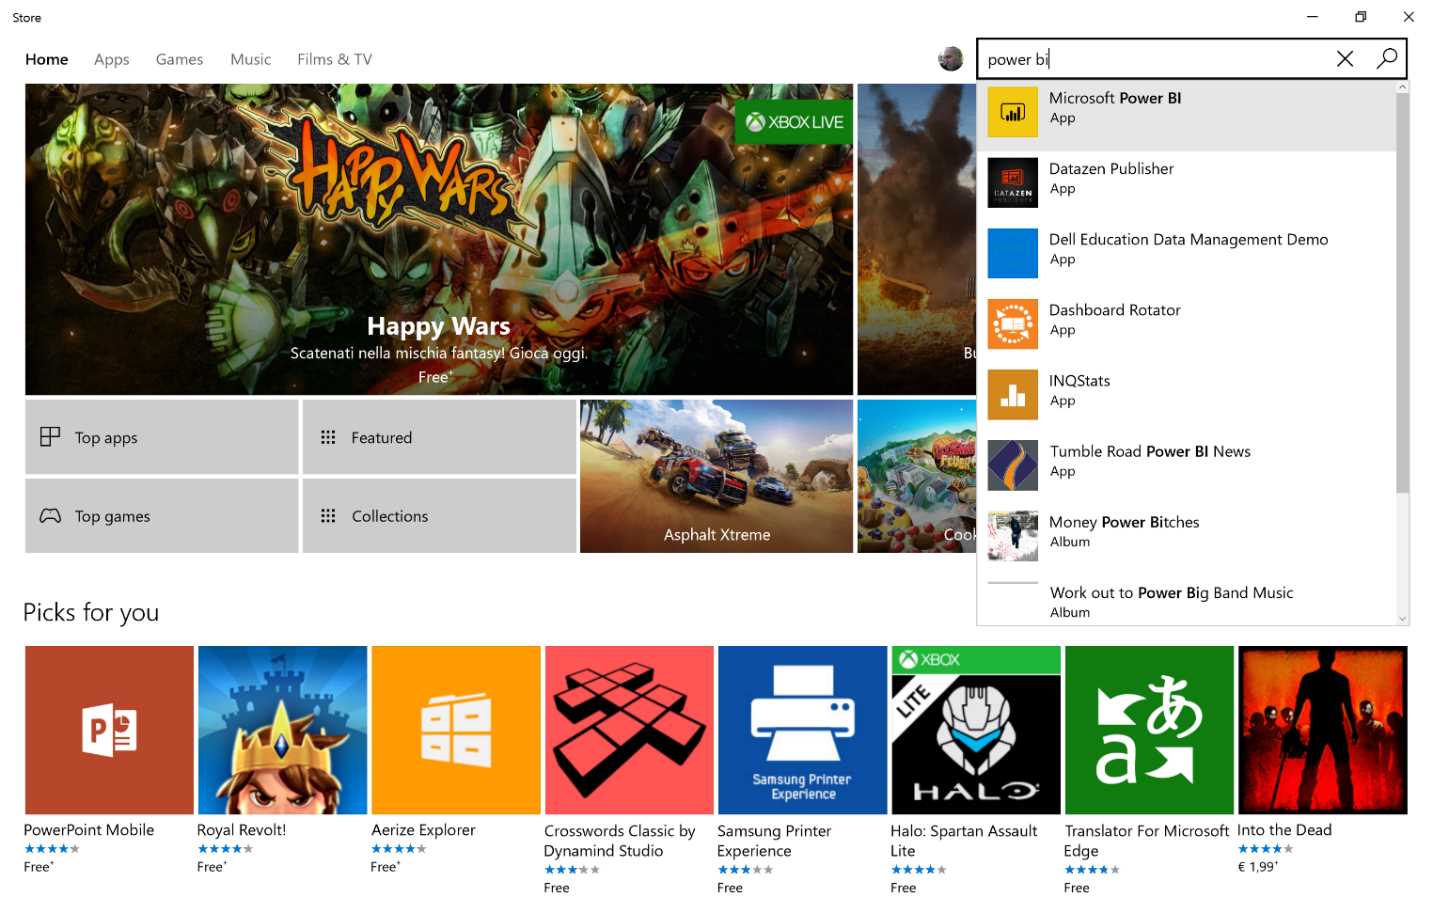Screen dimensions: 1433x913
Task: Click the search magnifier icon
Action: point(1387,59)
